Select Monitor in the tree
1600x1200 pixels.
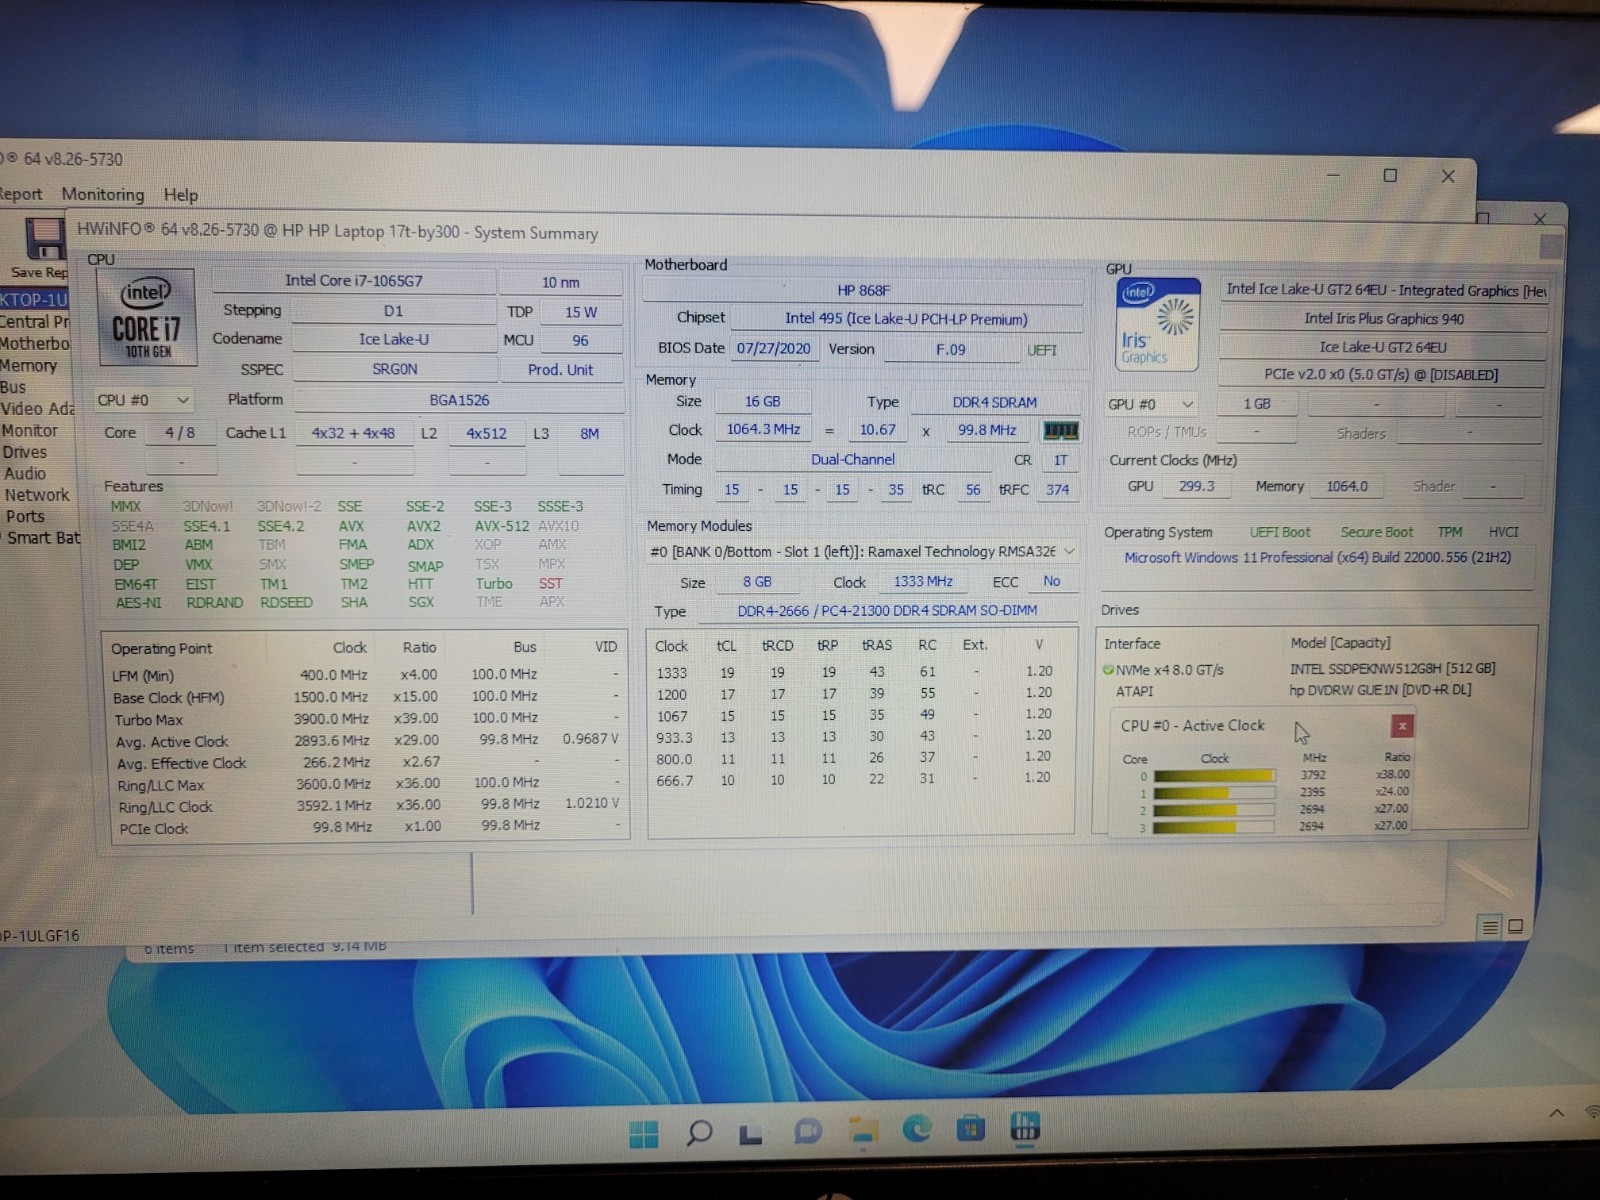tap(29, 431)
